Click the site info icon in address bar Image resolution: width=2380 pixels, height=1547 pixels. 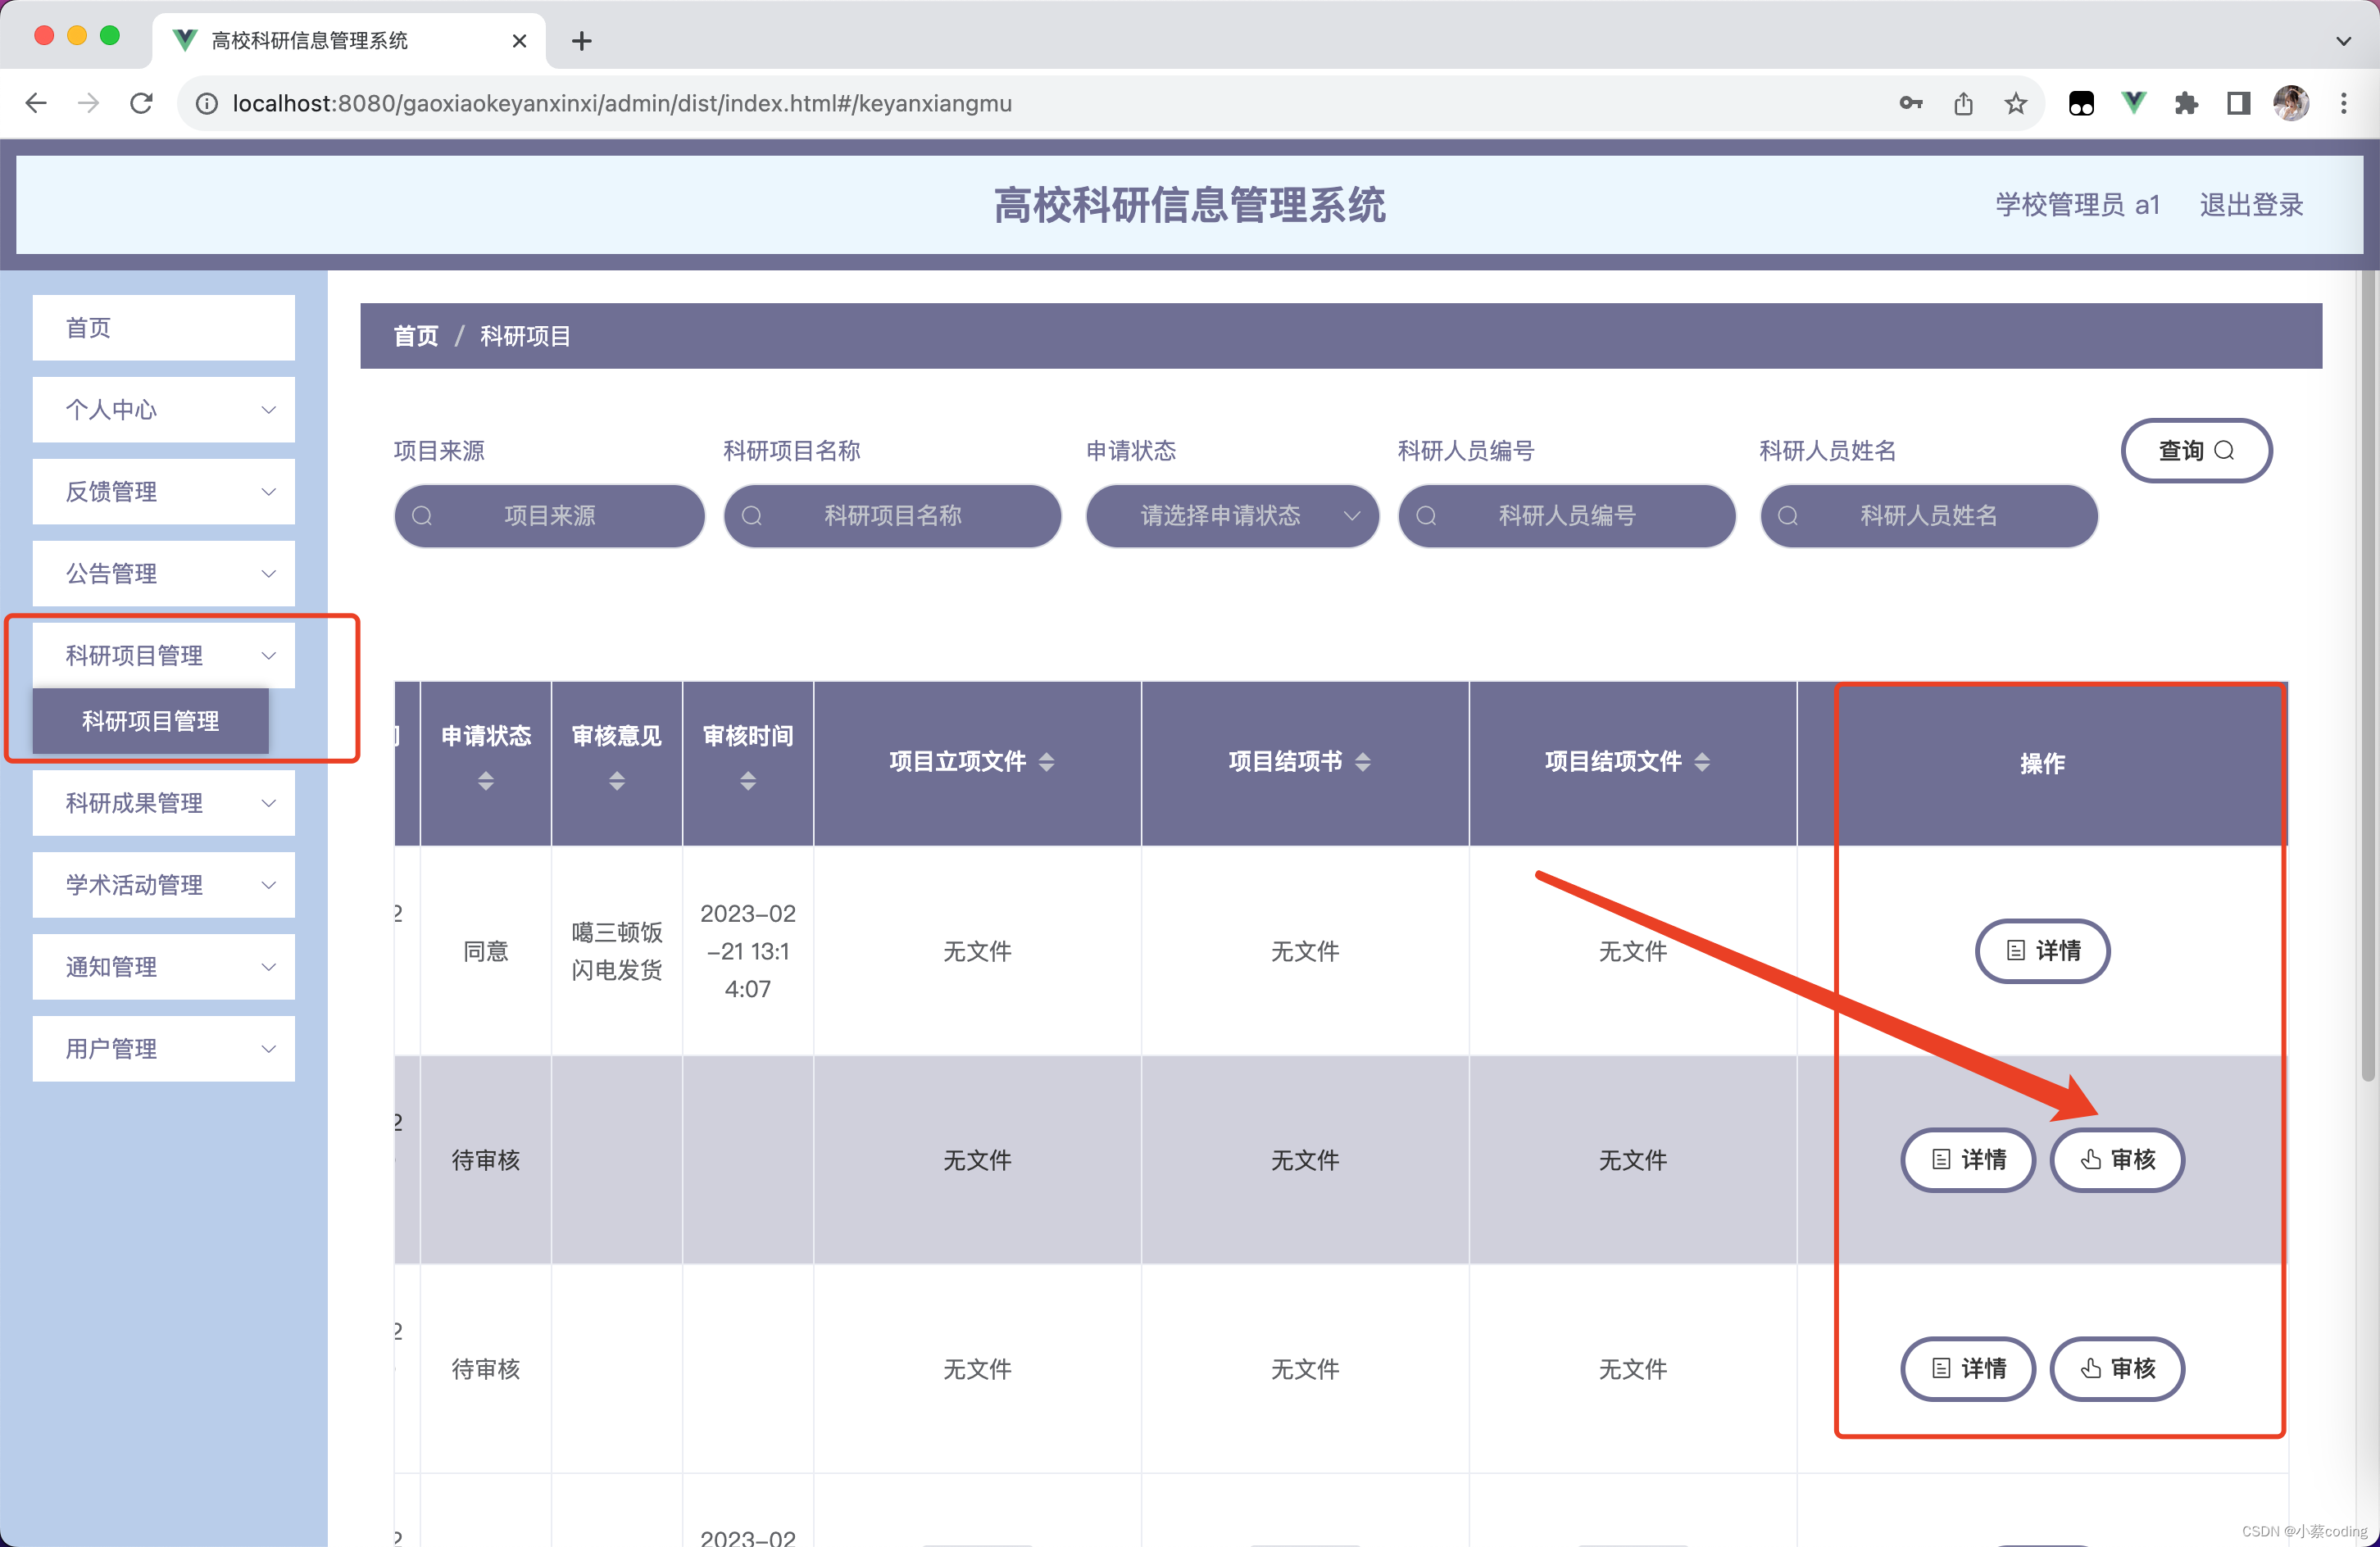[206, 104]
